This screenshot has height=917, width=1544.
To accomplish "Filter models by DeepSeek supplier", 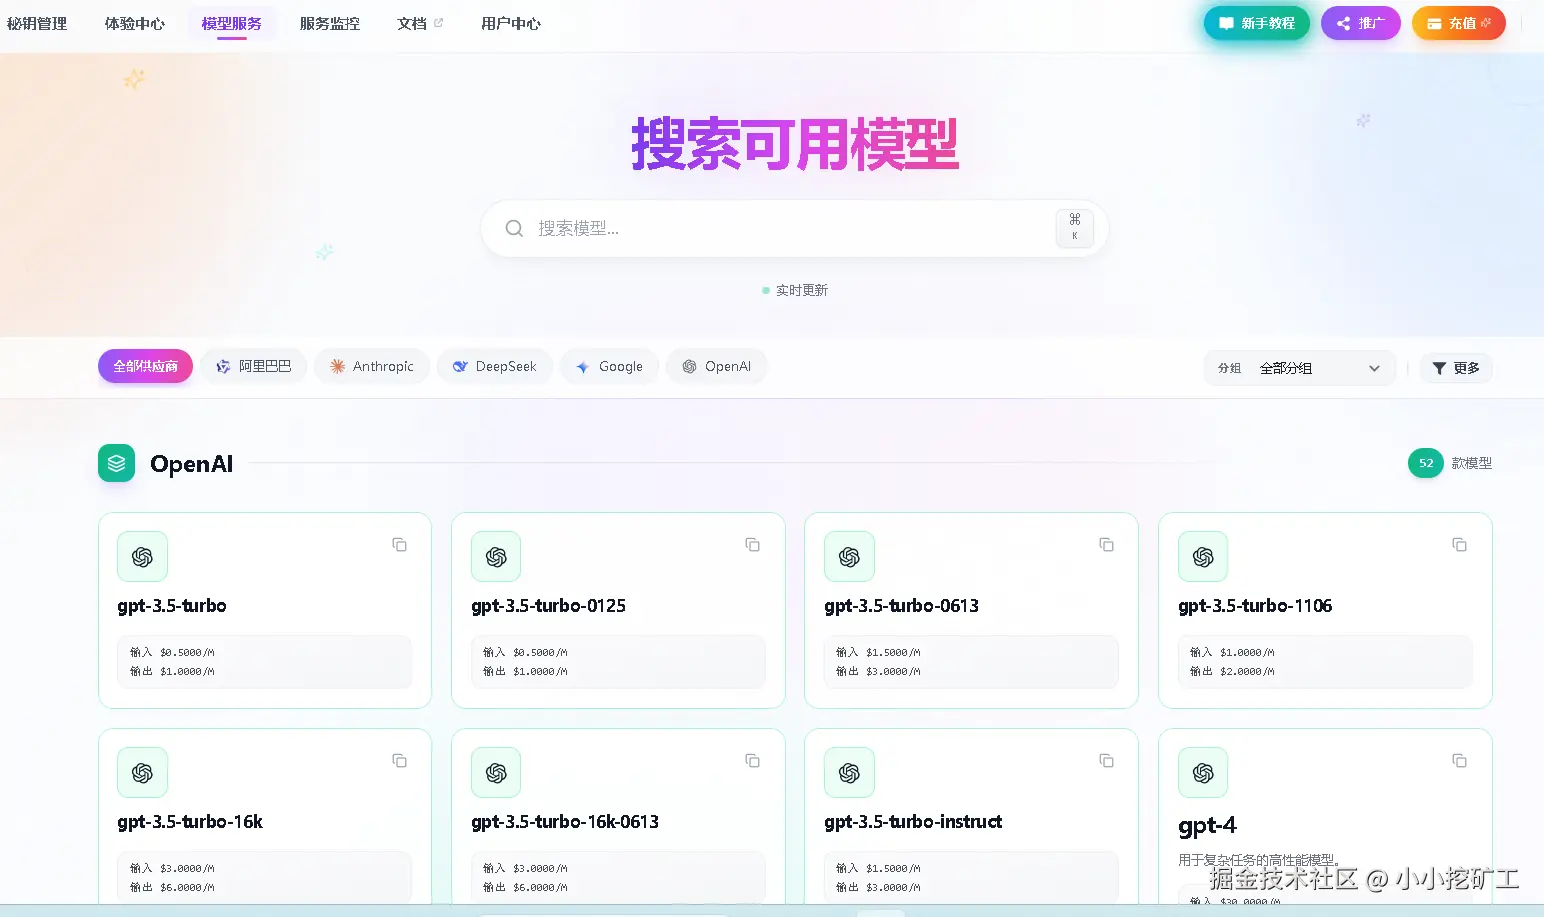I will [x=495, y=366].
